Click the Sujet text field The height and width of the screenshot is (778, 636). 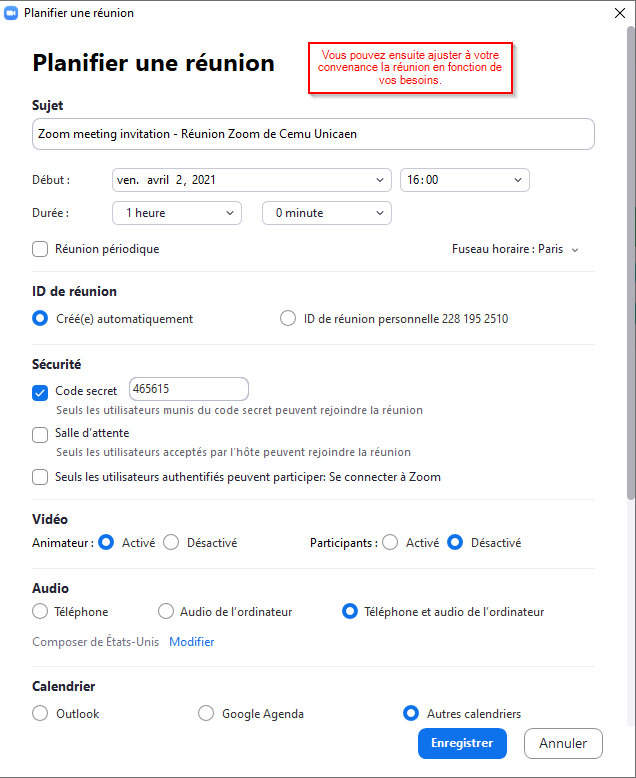click(x=313, y=134)
